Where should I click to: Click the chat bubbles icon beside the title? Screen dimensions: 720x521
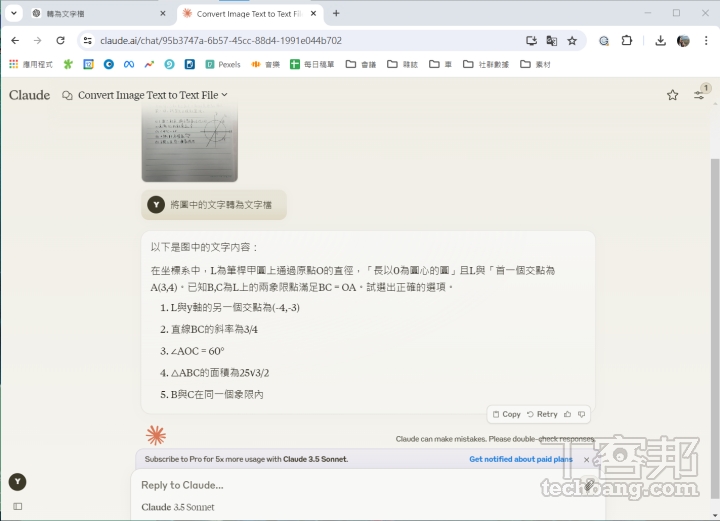click(68, 95)
